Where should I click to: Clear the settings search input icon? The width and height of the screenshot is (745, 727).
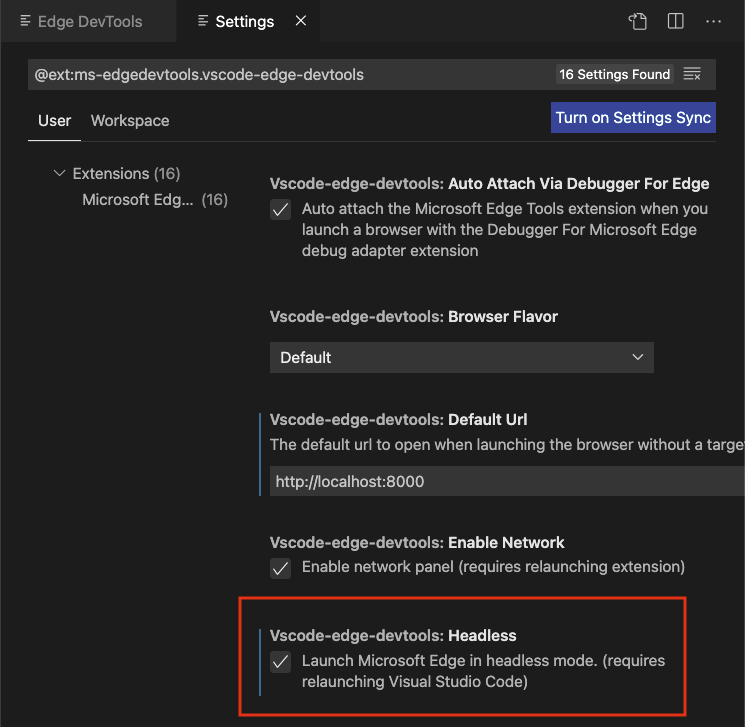click(x=692, y=74)
